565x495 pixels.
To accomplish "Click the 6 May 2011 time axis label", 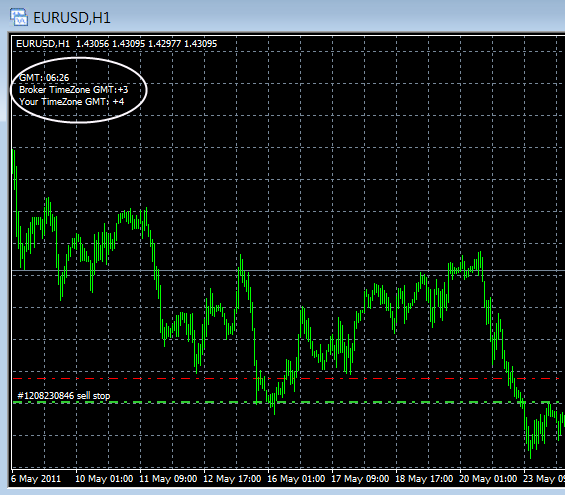I will click(36, 479).
